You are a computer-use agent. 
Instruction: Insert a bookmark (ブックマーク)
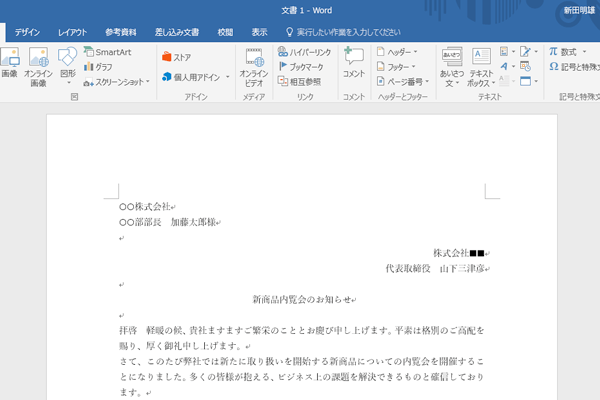tap(305, 67)
